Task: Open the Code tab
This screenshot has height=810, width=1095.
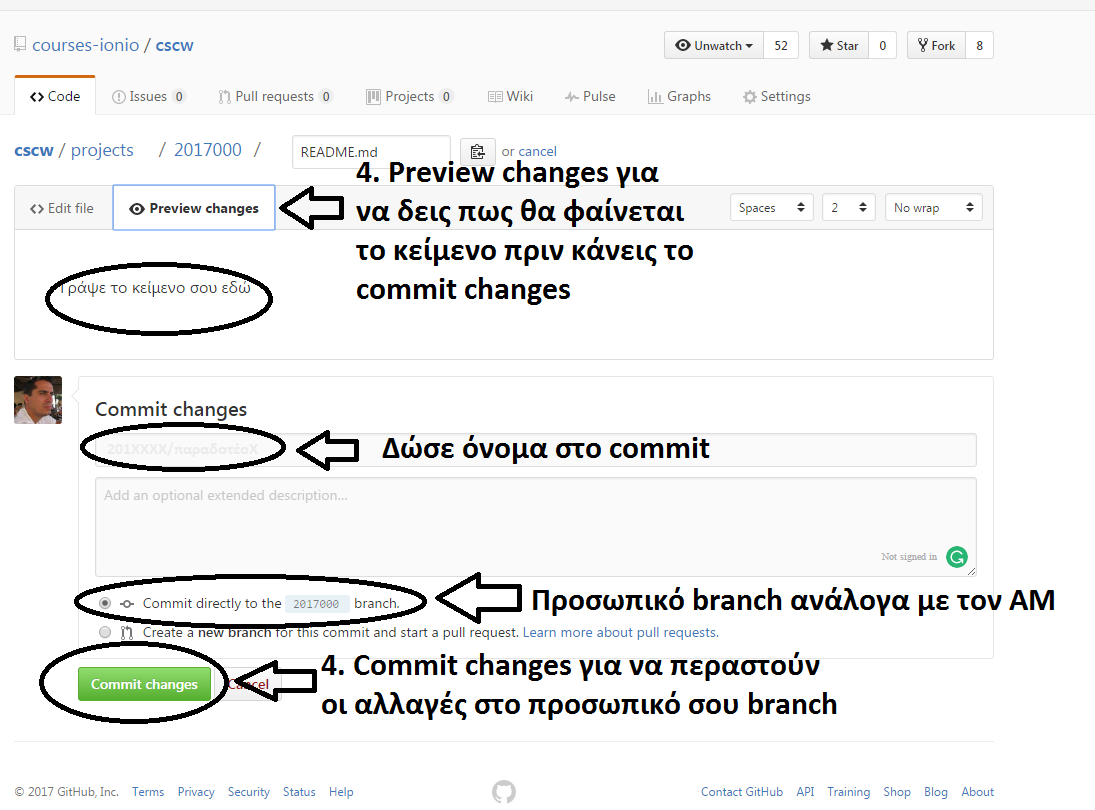Action: point(55,96)
